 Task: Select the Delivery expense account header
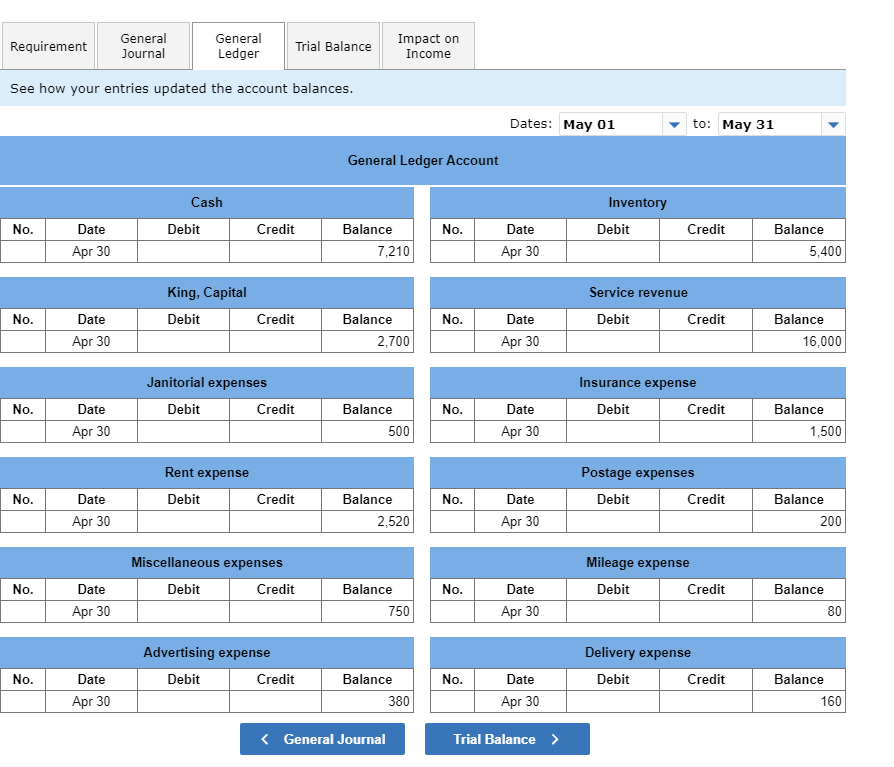pyautogui.click(x=637, y=652)
